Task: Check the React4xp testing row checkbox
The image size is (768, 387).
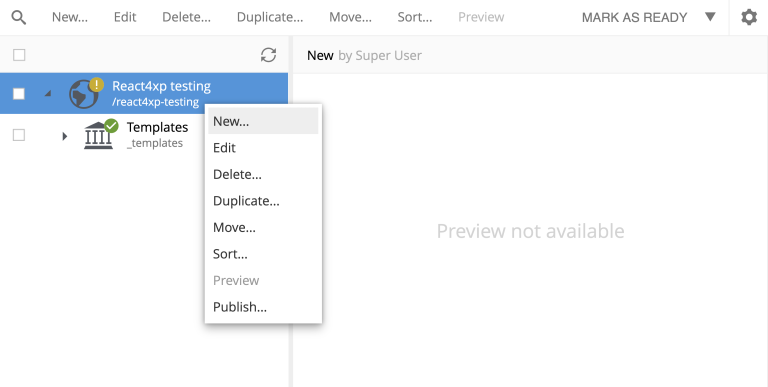Action: [x=19, y=94]
